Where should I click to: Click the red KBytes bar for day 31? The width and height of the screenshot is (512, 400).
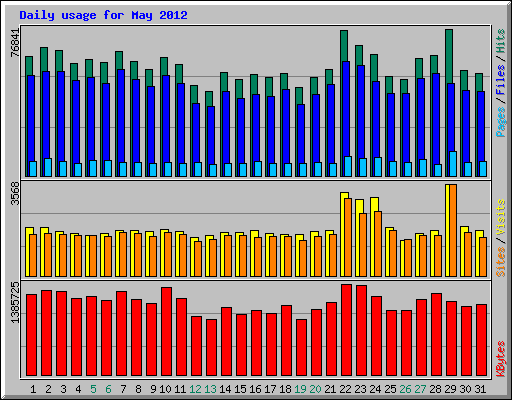pyautogui.click(x=482, y=340)
